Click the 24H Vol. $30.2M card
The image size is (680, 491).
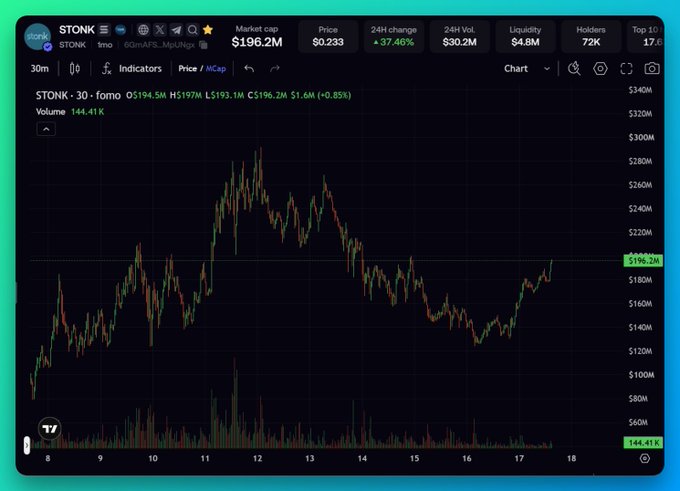tap(459, 36)
